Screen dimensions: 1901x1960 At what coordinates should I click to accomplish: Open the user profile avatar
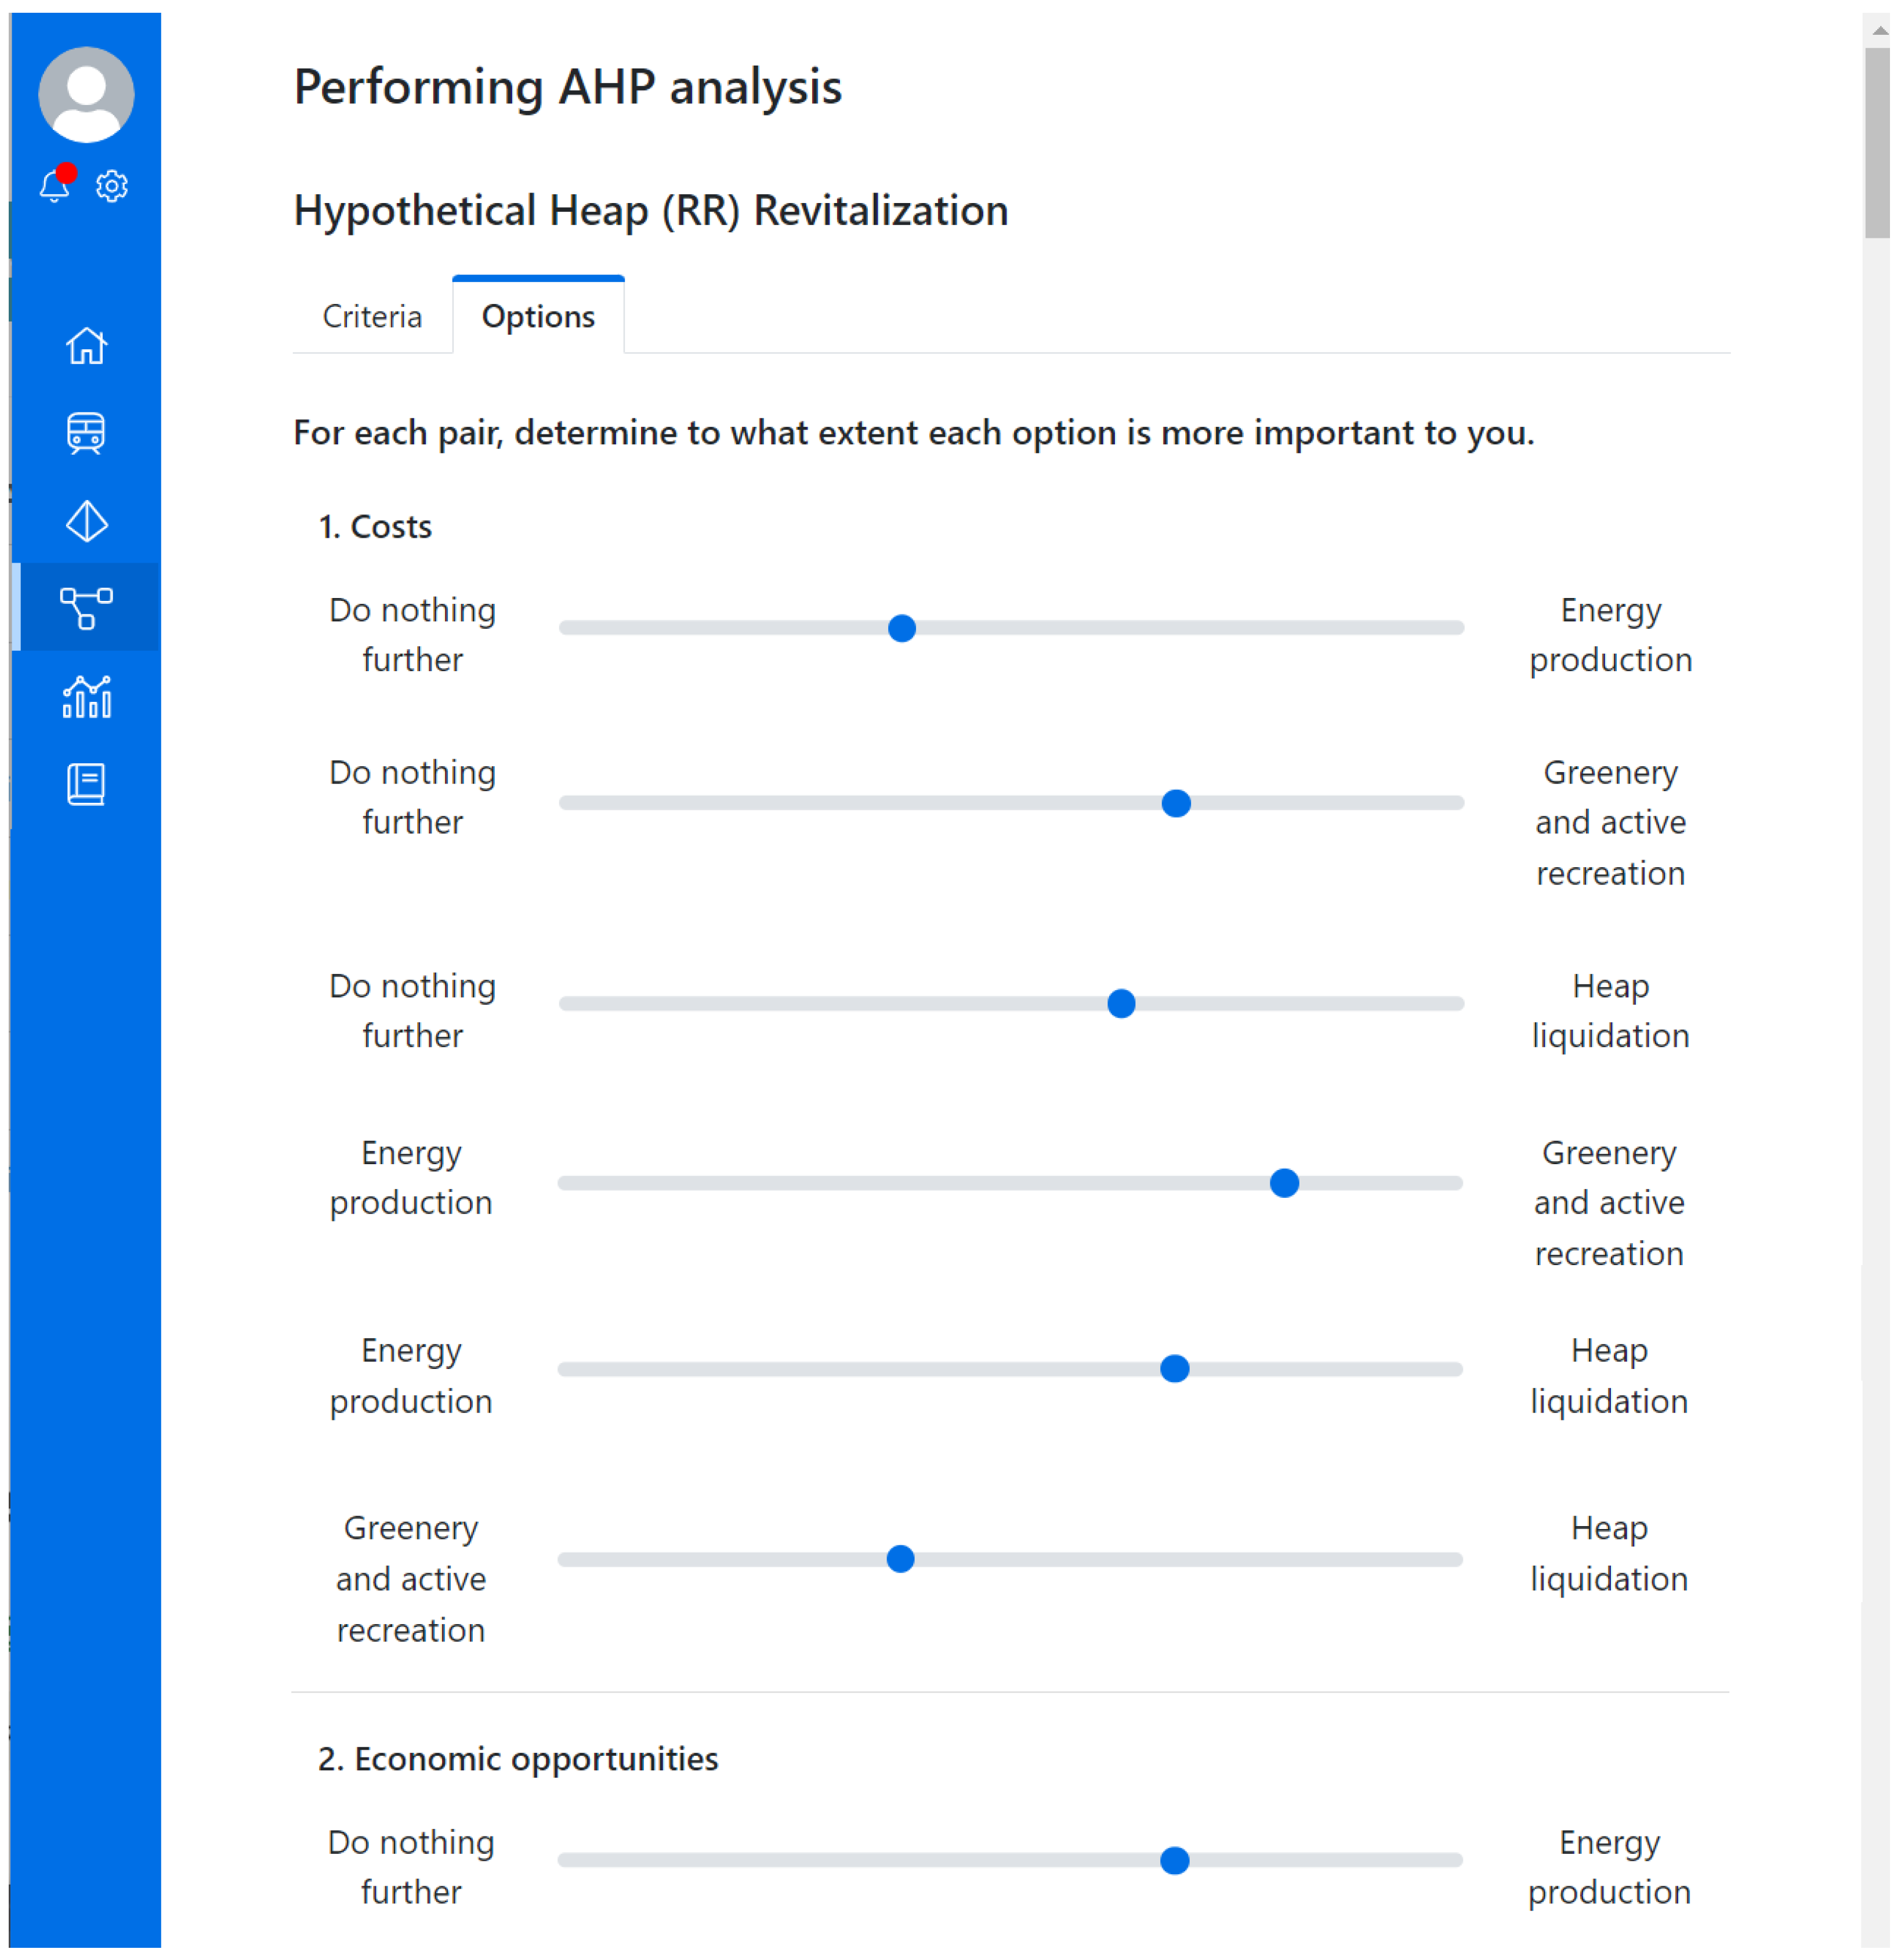tap(86, 94)
